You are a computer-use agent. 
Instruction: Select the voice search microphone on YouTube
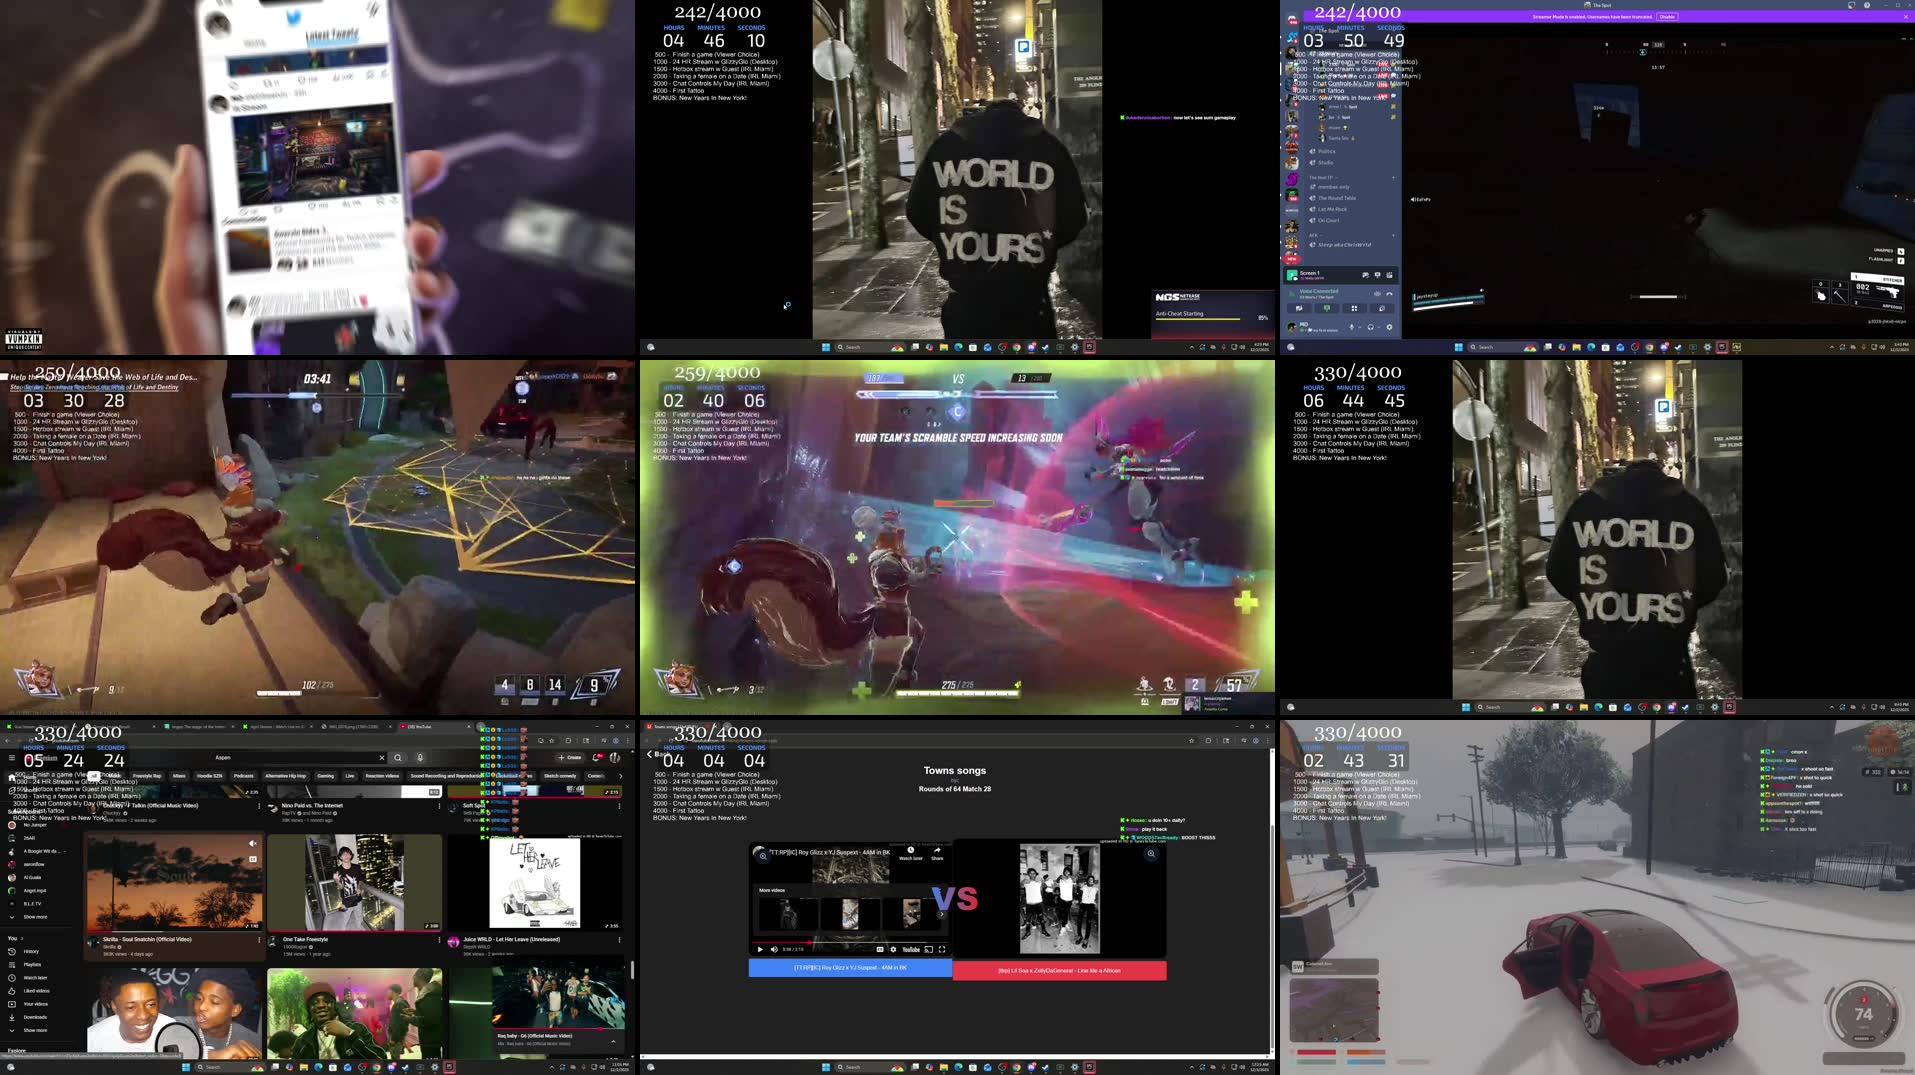418,758
